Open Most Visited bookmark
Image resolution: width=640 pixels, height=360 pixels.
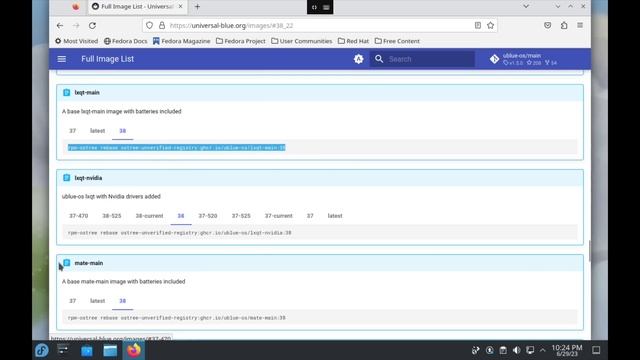pyautogui.click(x=77, y=41)
